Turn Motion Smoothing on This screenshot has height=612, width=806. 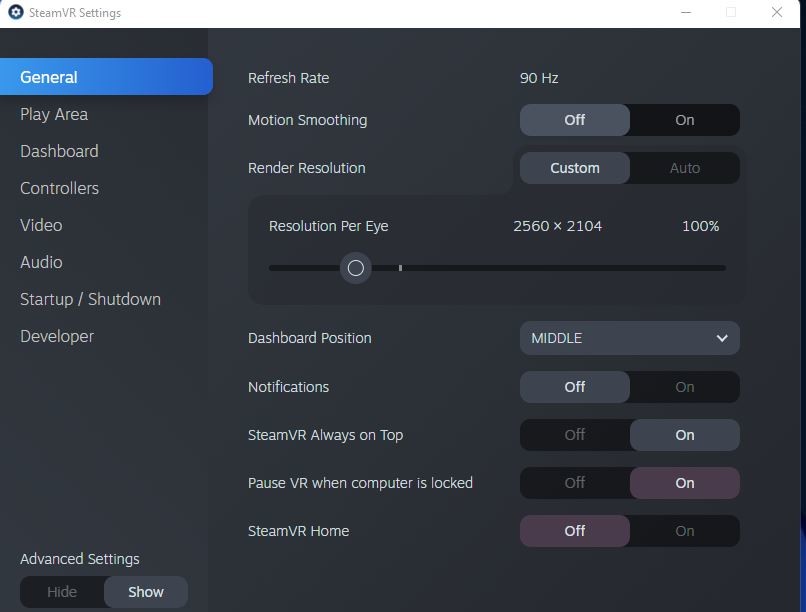[685, 120]
